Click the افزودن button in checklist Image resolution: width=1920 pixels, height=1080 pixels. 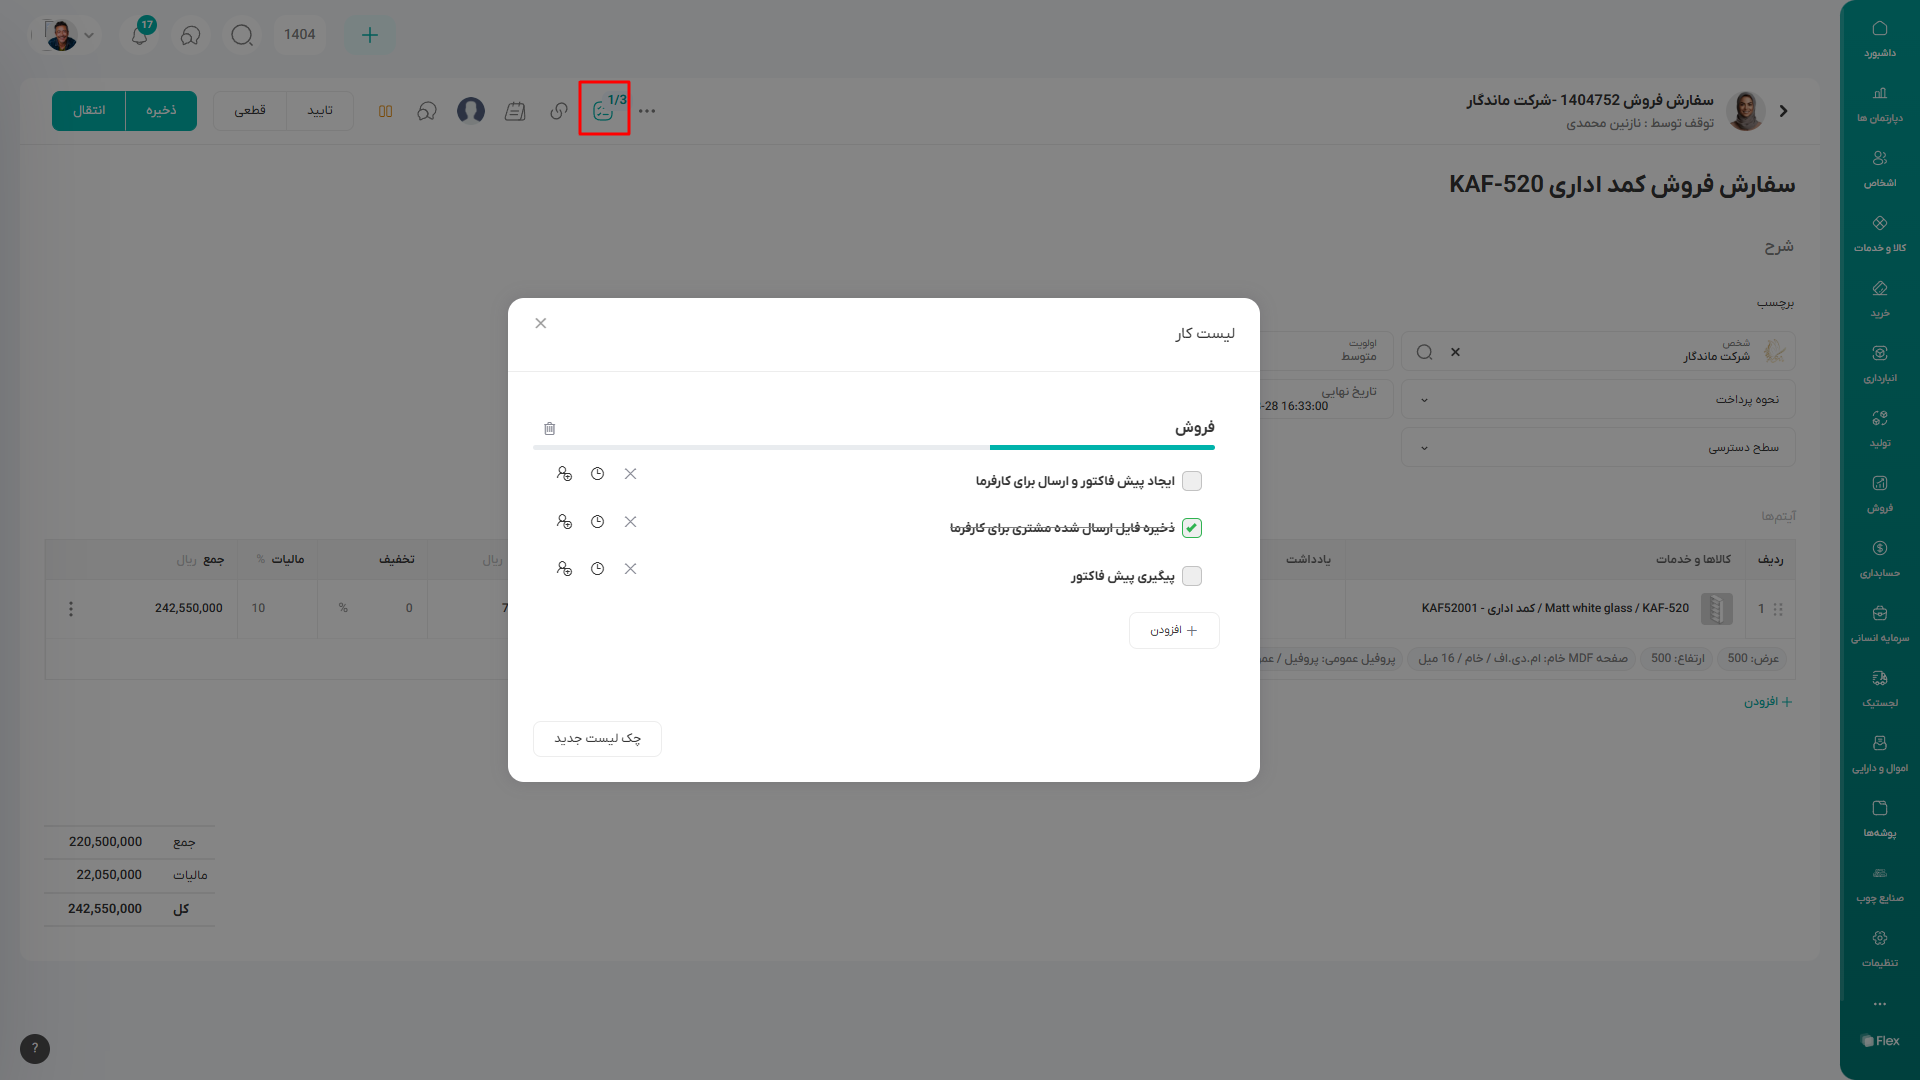[x=1174, y=631]
